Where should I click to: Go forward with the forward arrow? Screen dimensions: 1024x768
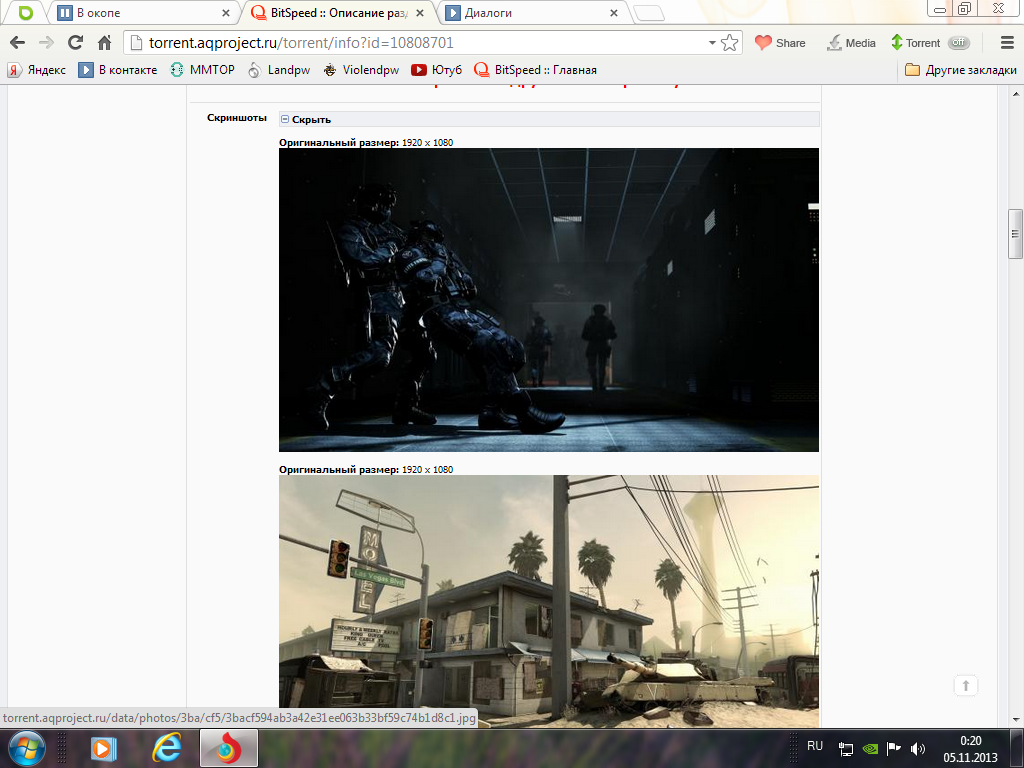click(46, 43)
